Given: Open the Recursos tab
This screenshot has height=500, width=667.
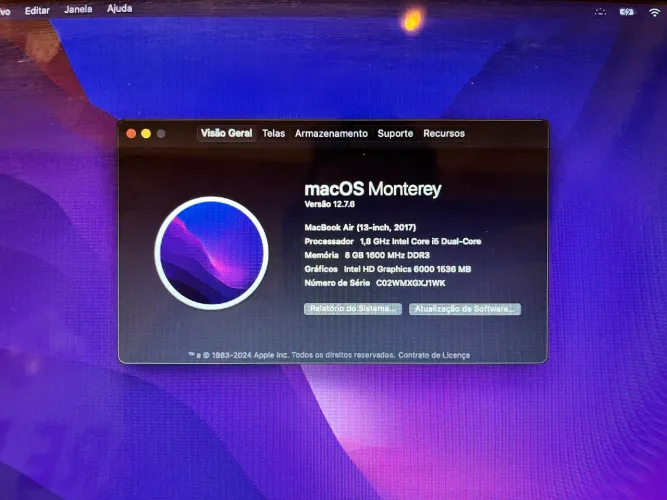Looking at the screenshot, I should [444, 133].
